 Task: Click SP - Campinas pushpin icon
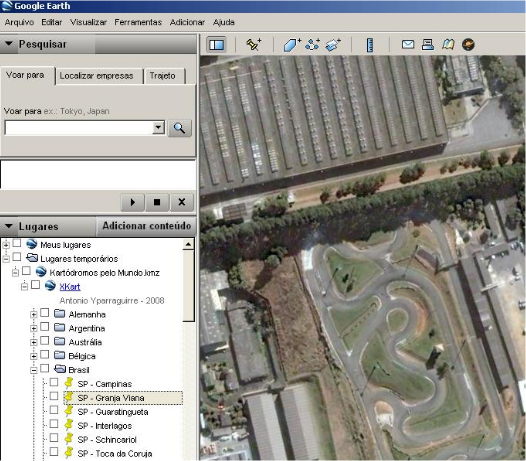69,383
